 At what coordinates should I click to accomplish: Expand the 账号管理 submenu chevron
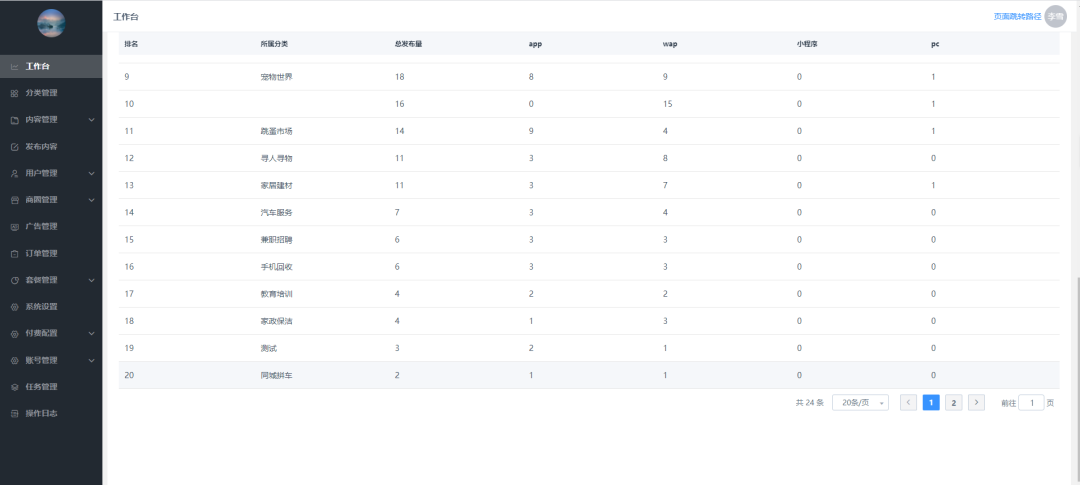(x=92, y=360)
